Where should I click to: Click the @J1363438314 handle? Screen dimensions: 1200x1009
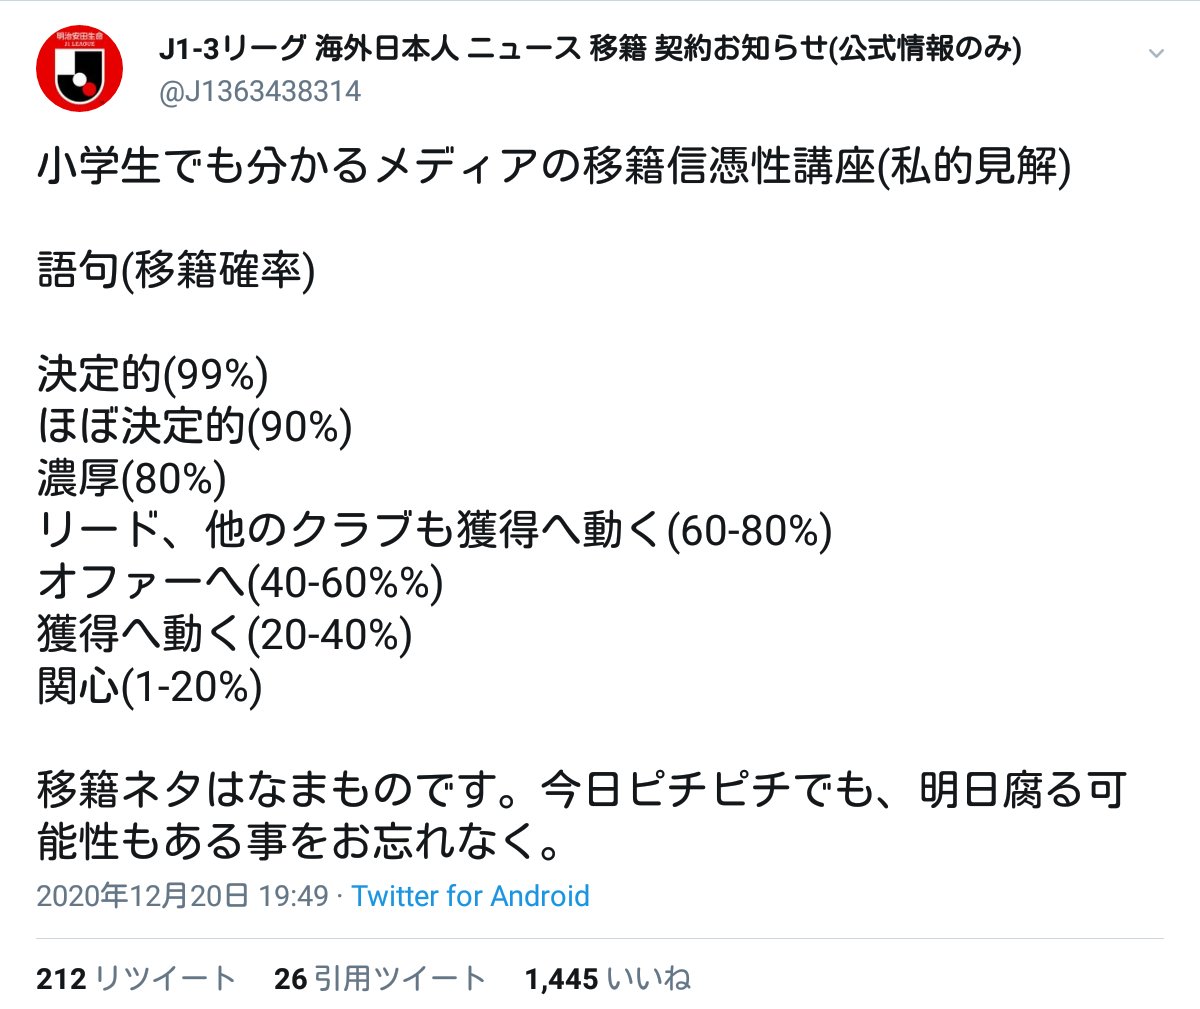coord(260,92)
